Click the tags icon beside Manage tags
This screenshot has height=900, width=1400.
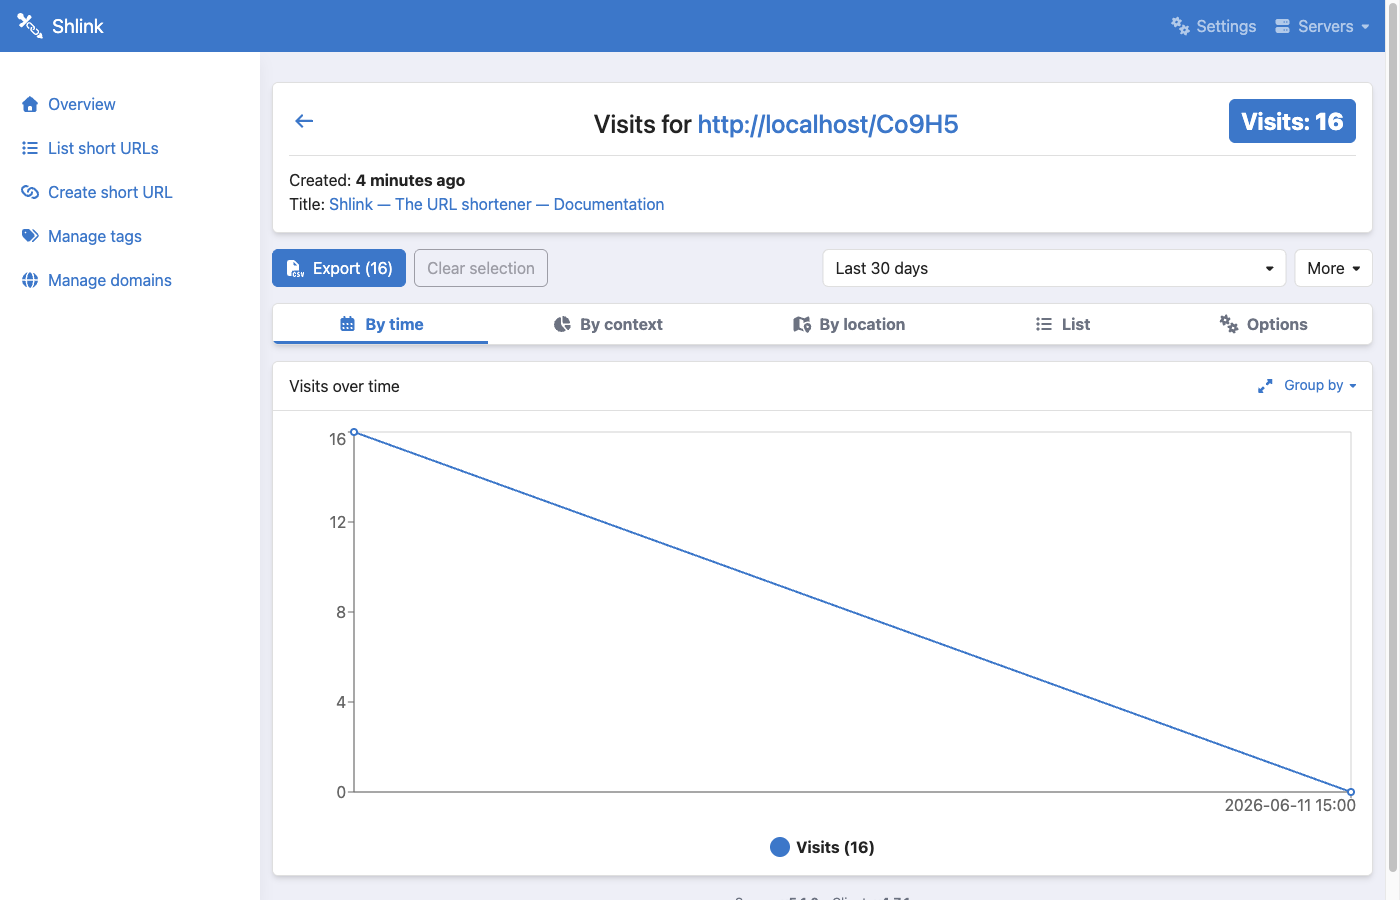pyautogui.click(x=30, y=236)
